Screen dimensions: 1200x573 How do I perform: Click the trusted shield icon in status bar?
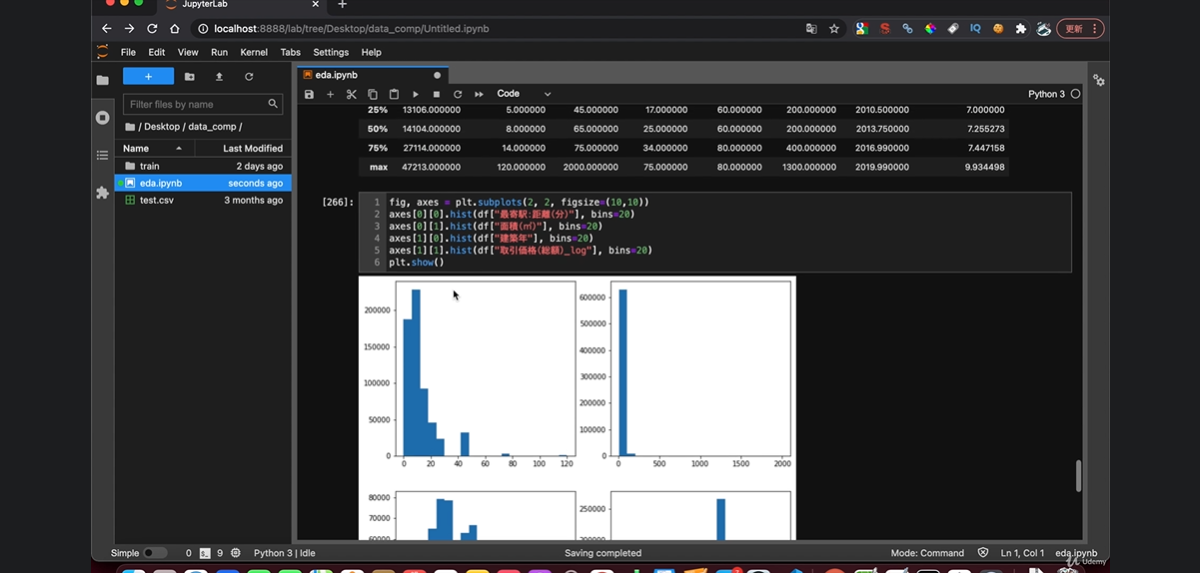[983, 553]
